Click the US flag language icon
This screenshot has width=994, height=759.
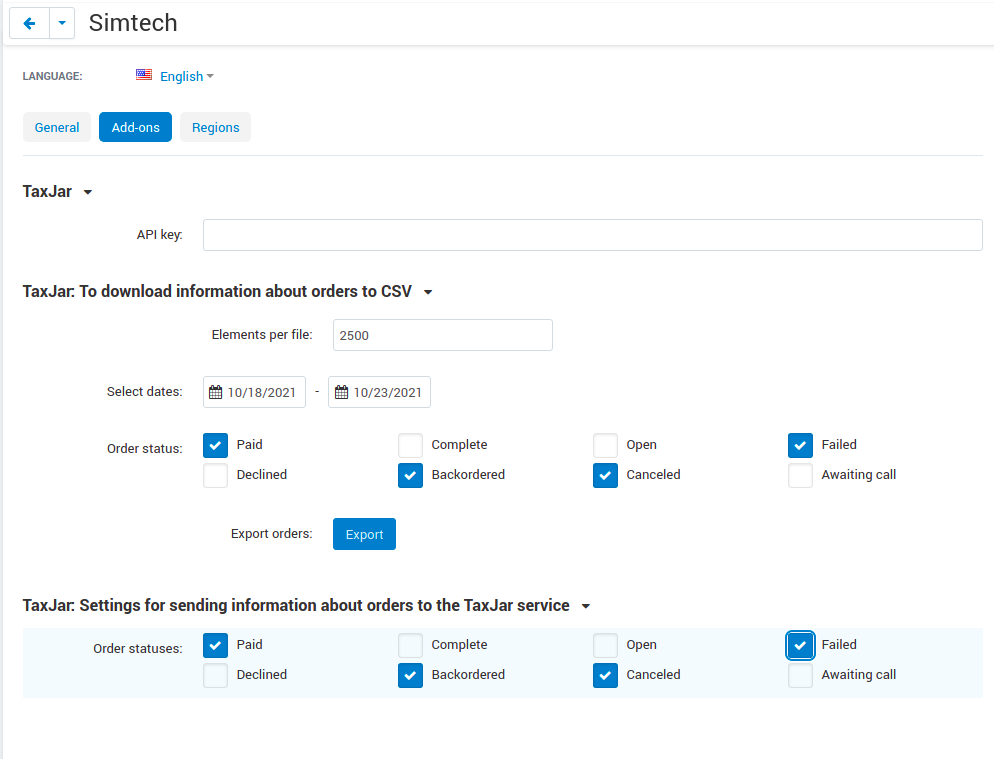pos(144,75)
